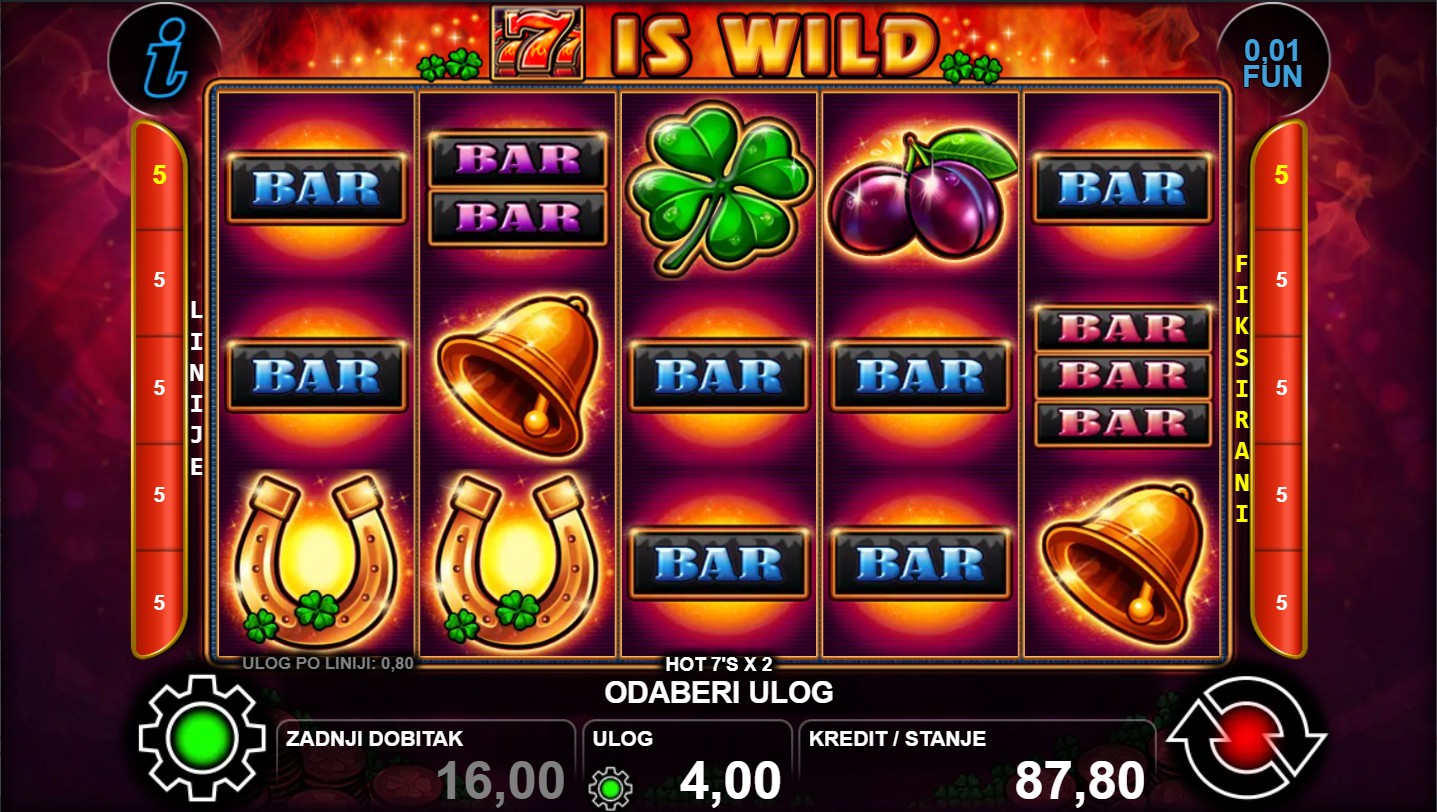Click the ODABERI ULOG text

pos(719,692)
